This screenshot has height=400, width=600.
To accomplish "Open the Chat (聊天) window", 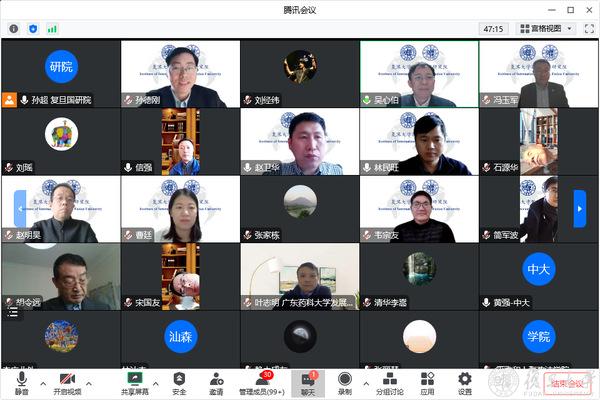I will pyautogui.click(x=308, y=383).
